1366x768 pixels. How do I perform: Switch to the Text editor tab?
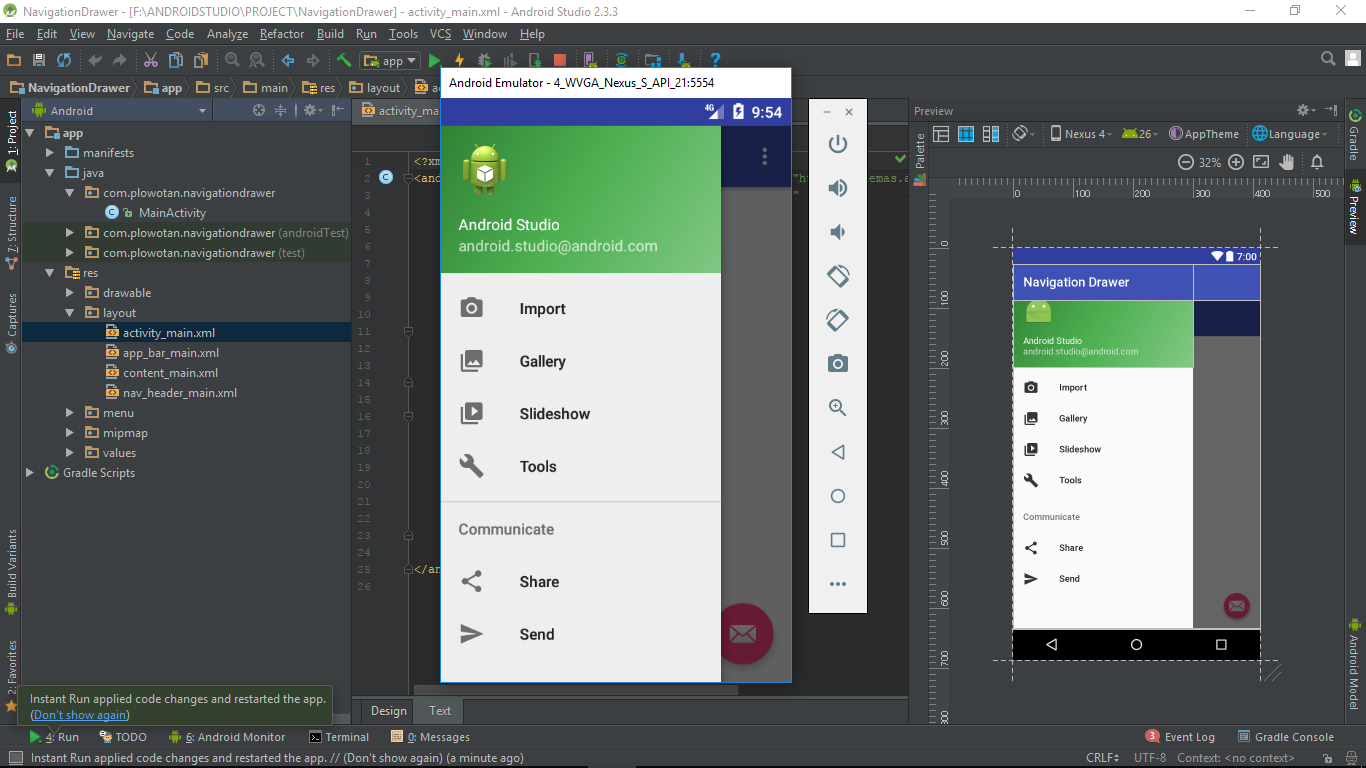pyautogui.click(x=438, y=711)
